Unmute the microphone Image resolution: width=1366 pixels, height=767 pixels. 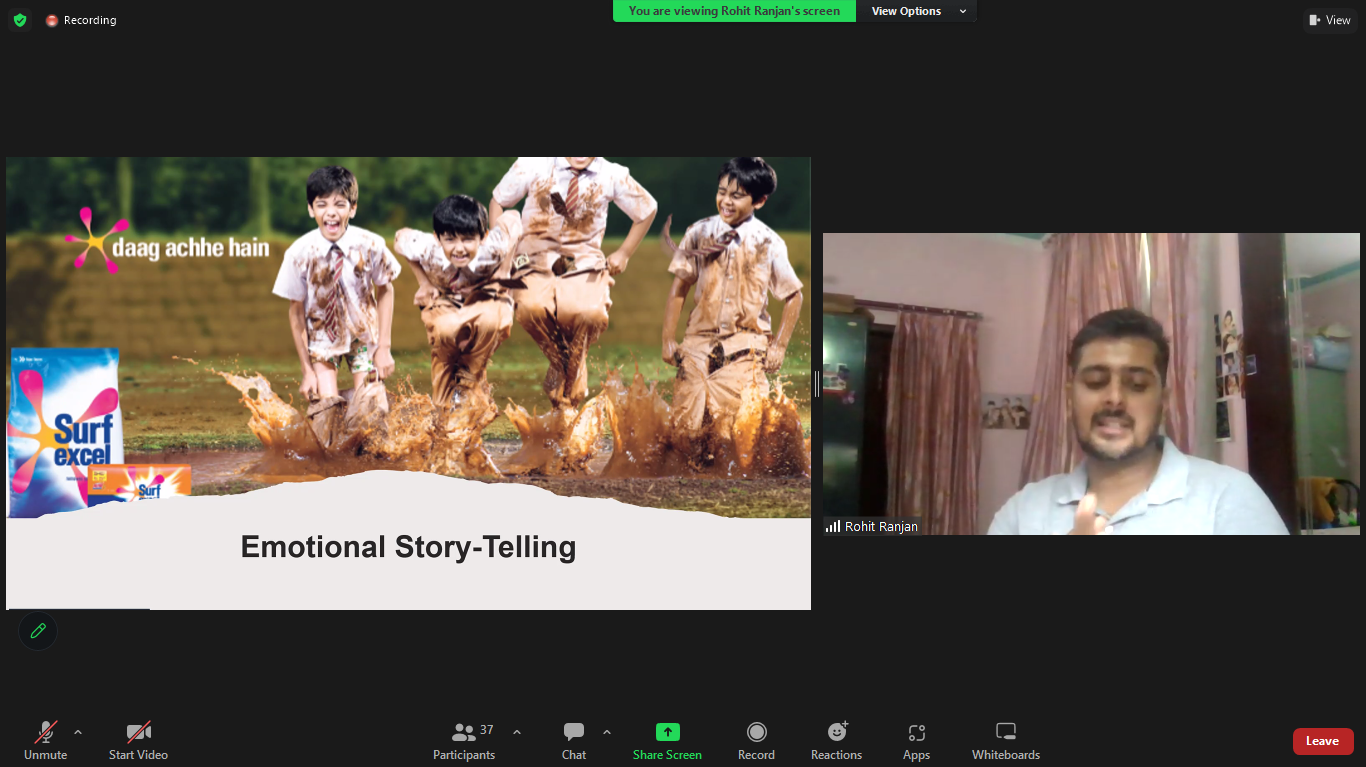[46, 741]
